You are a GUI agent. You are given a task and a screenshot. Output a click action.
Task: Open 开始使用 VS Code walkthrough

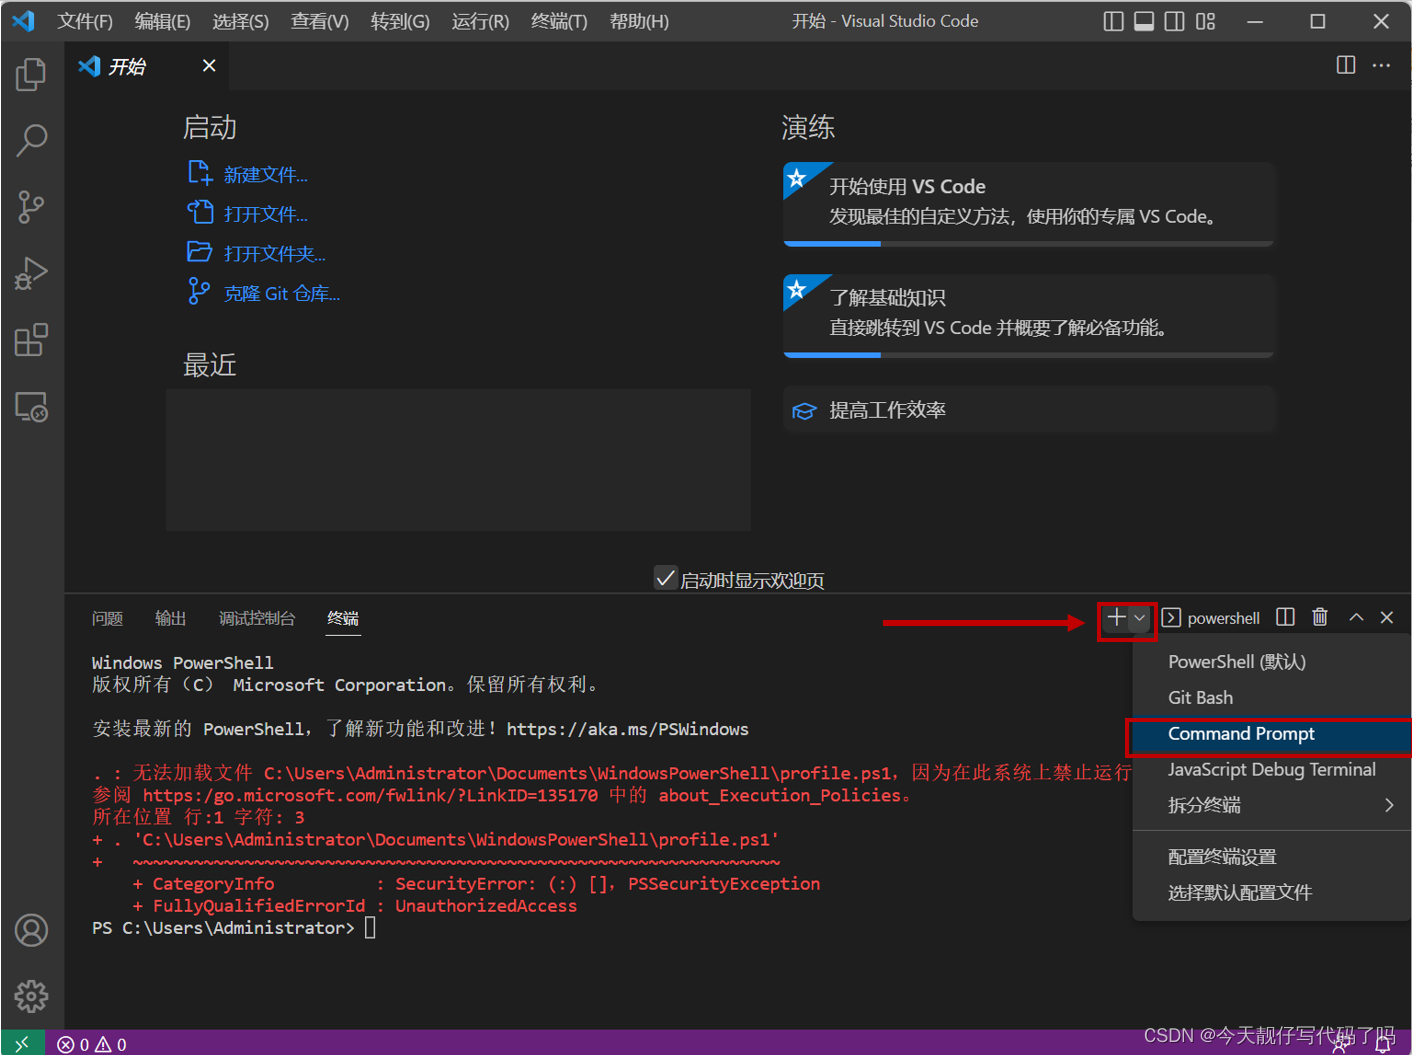(1029, 204)
